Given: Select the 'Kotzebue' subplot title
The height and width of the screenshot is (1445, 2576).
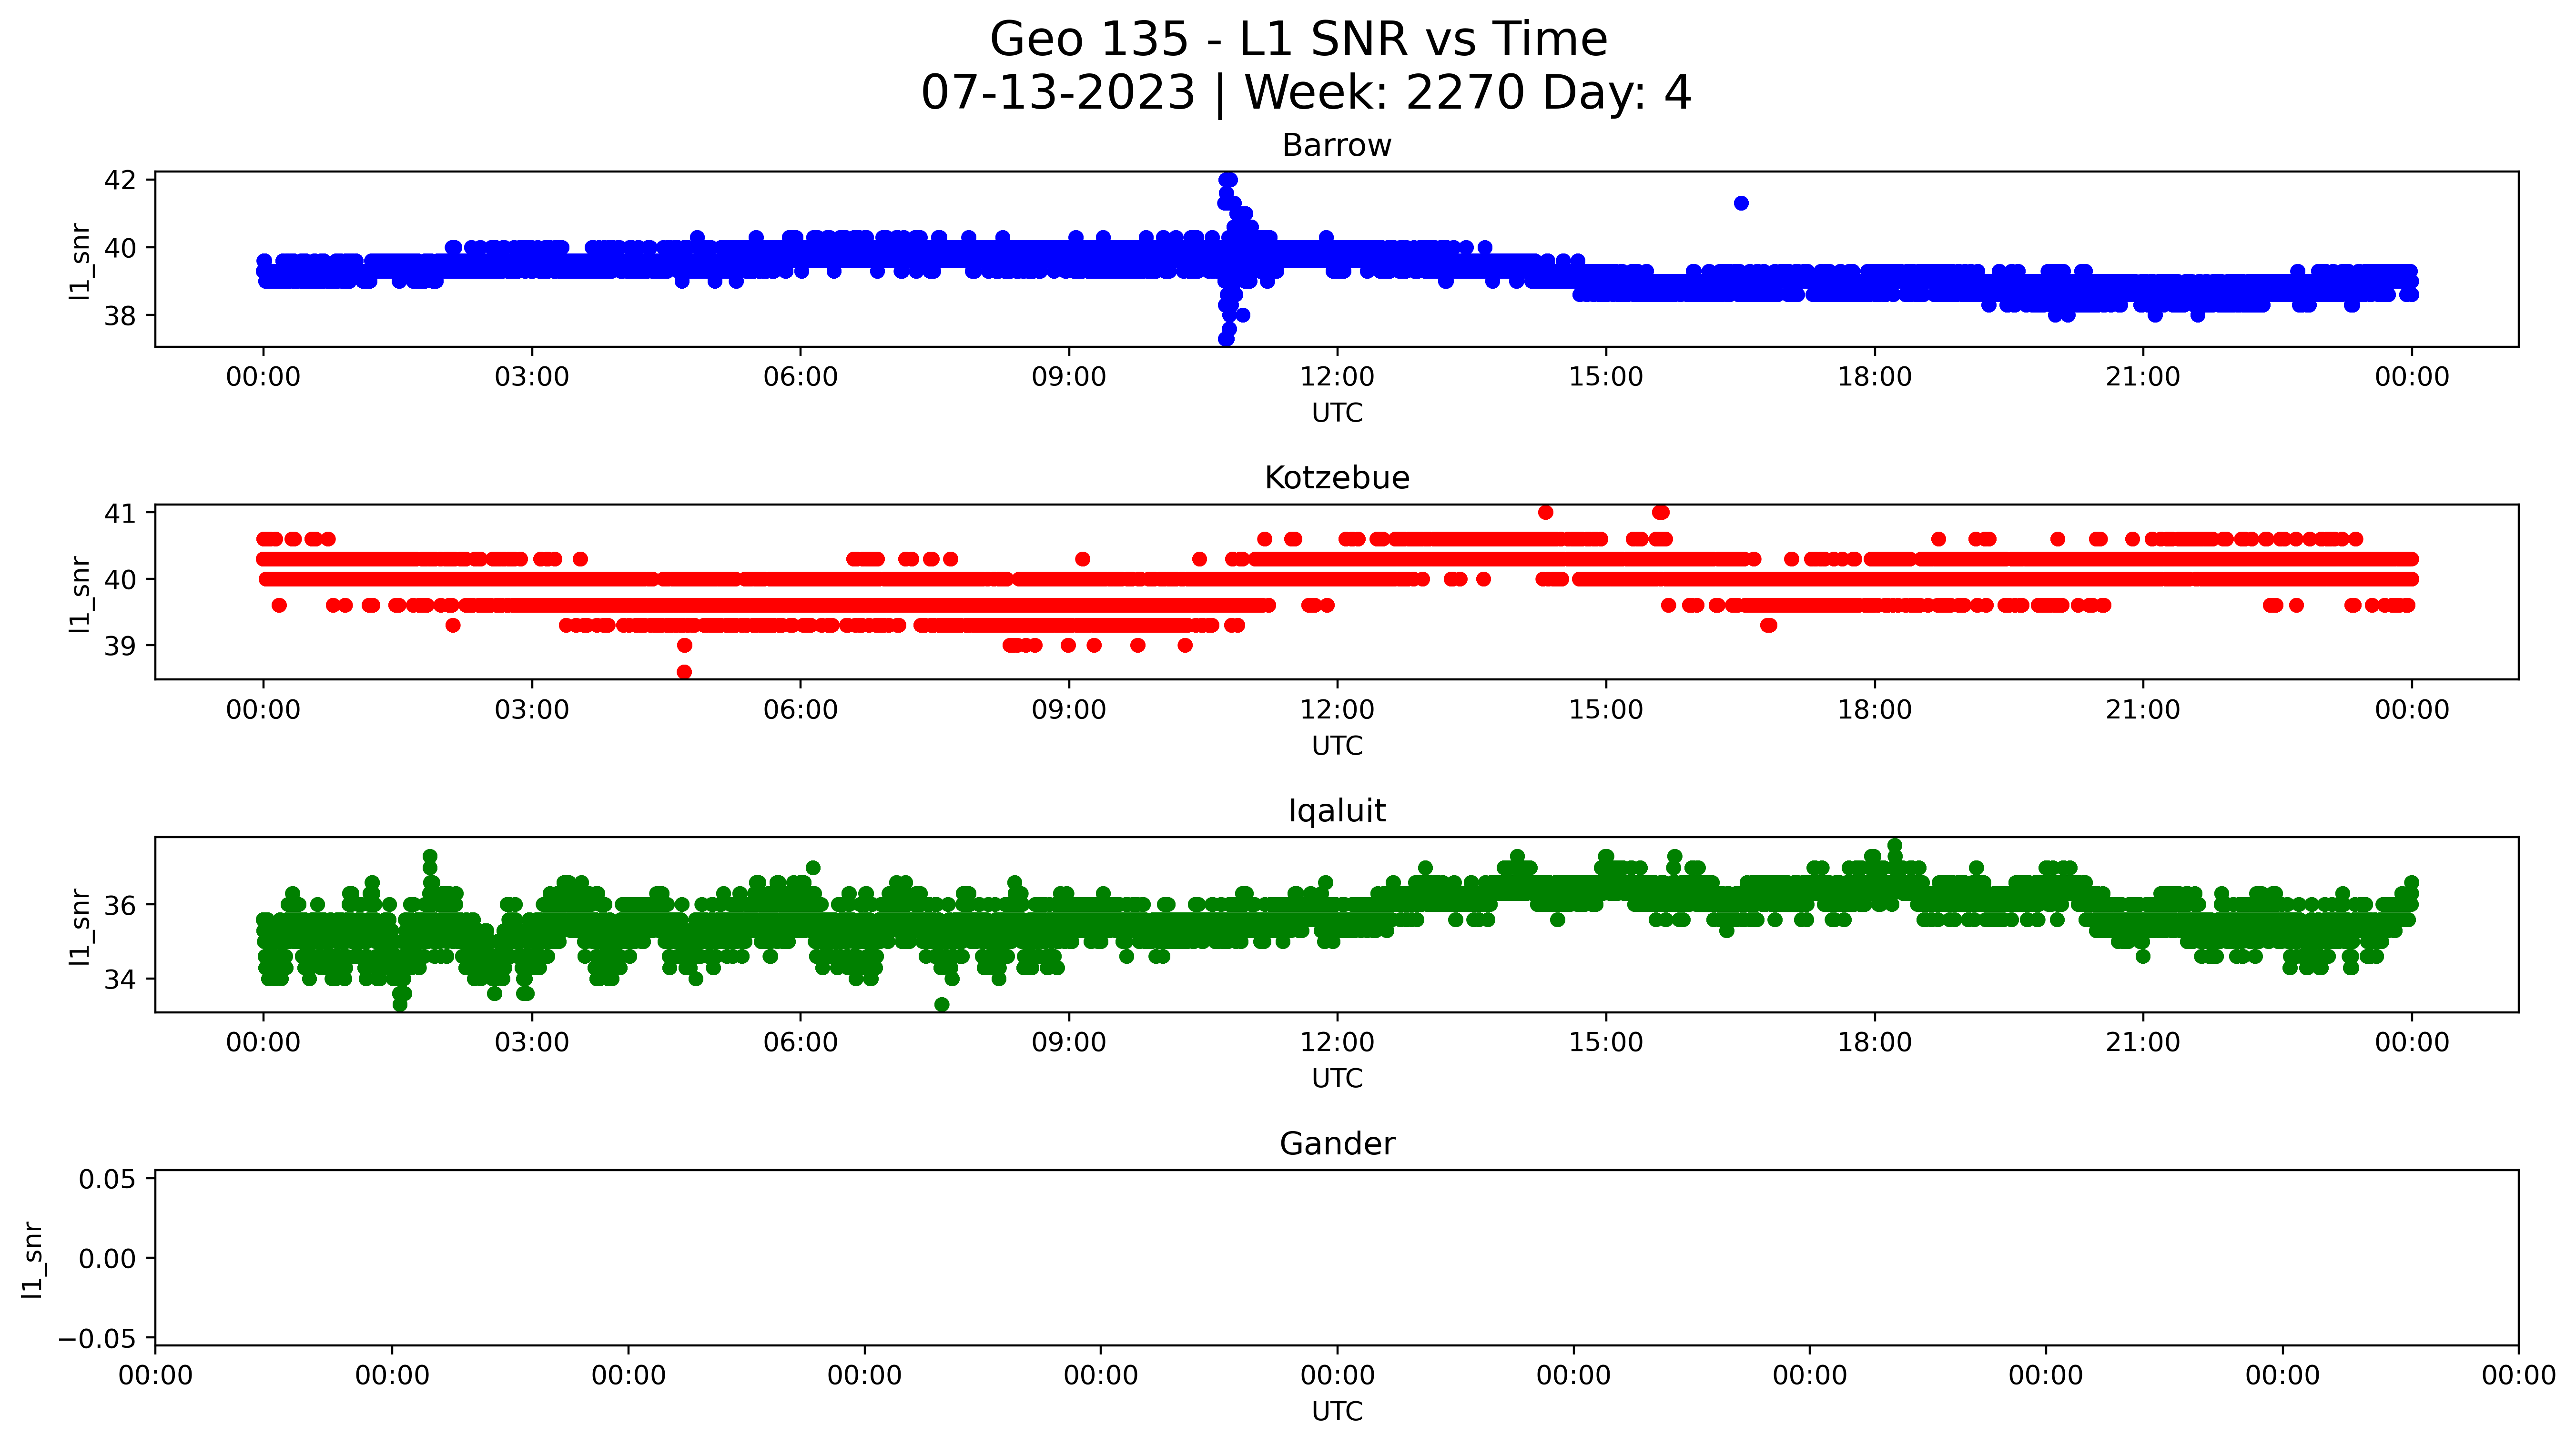Looking at the screenshot, I should [1337, 478].
